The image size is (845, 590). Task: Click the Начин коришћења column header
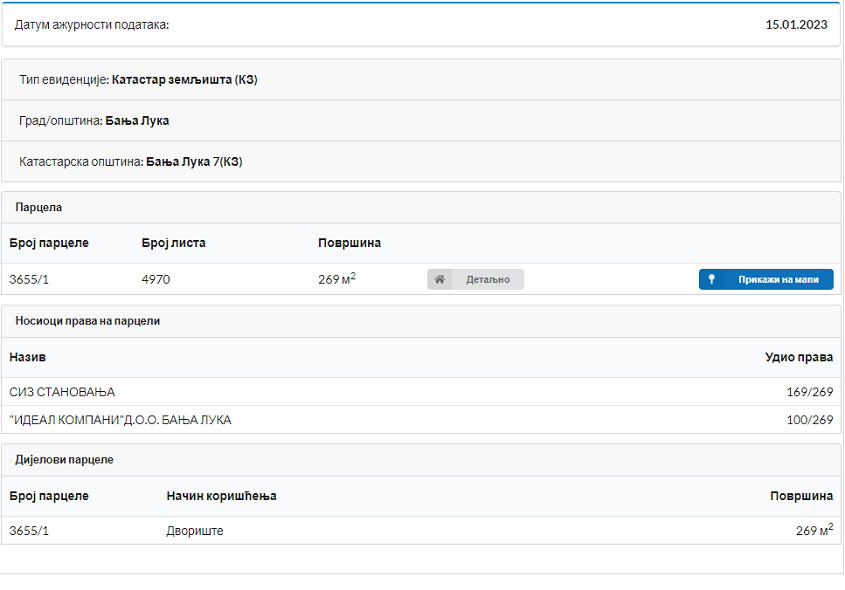tap(221, 496)
